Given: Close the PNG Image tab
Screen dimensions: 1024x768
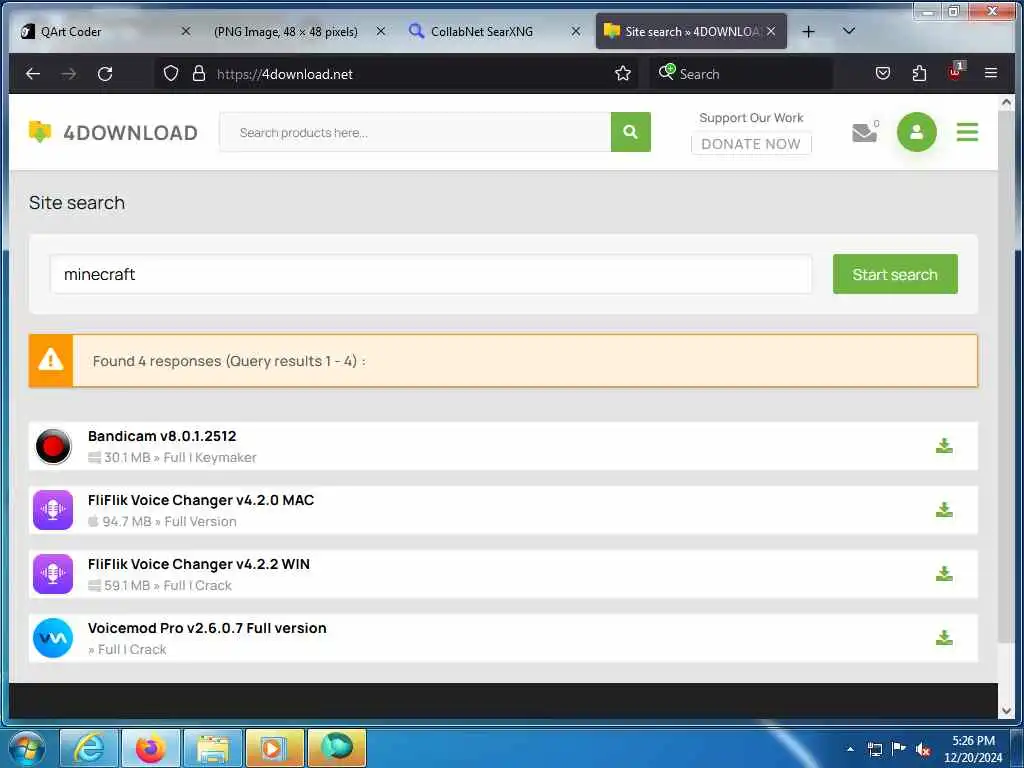Looking at the screenshot, I should coord(381,31).
